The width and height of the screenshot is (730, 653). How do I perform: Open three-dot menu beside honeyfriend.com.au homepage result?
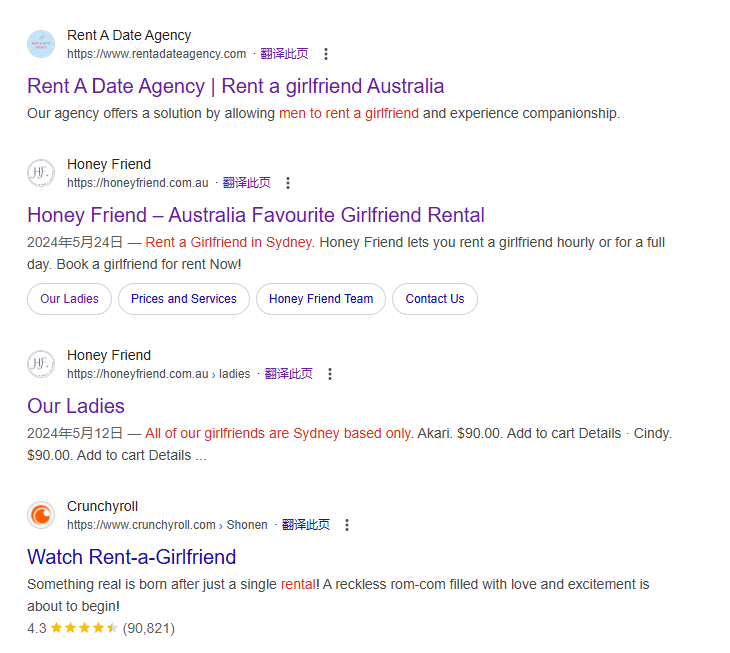click(288, 183)
